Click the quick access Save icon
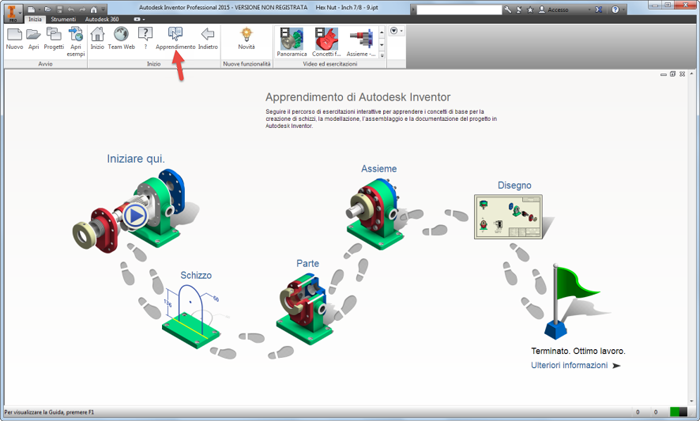The image size is (700, 421). [60, 9]
